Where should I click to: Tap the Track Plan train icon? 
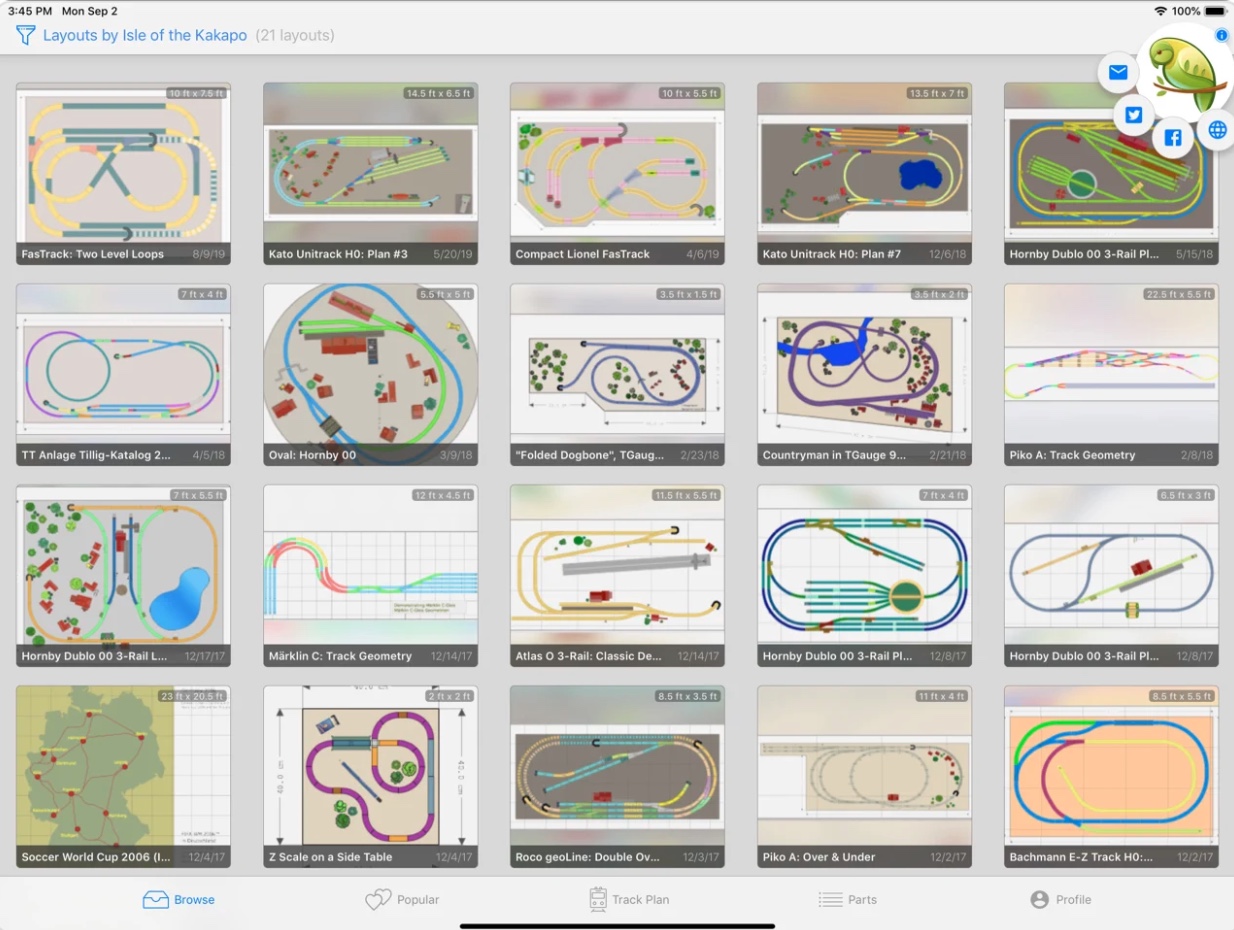(x=598, y=900)
